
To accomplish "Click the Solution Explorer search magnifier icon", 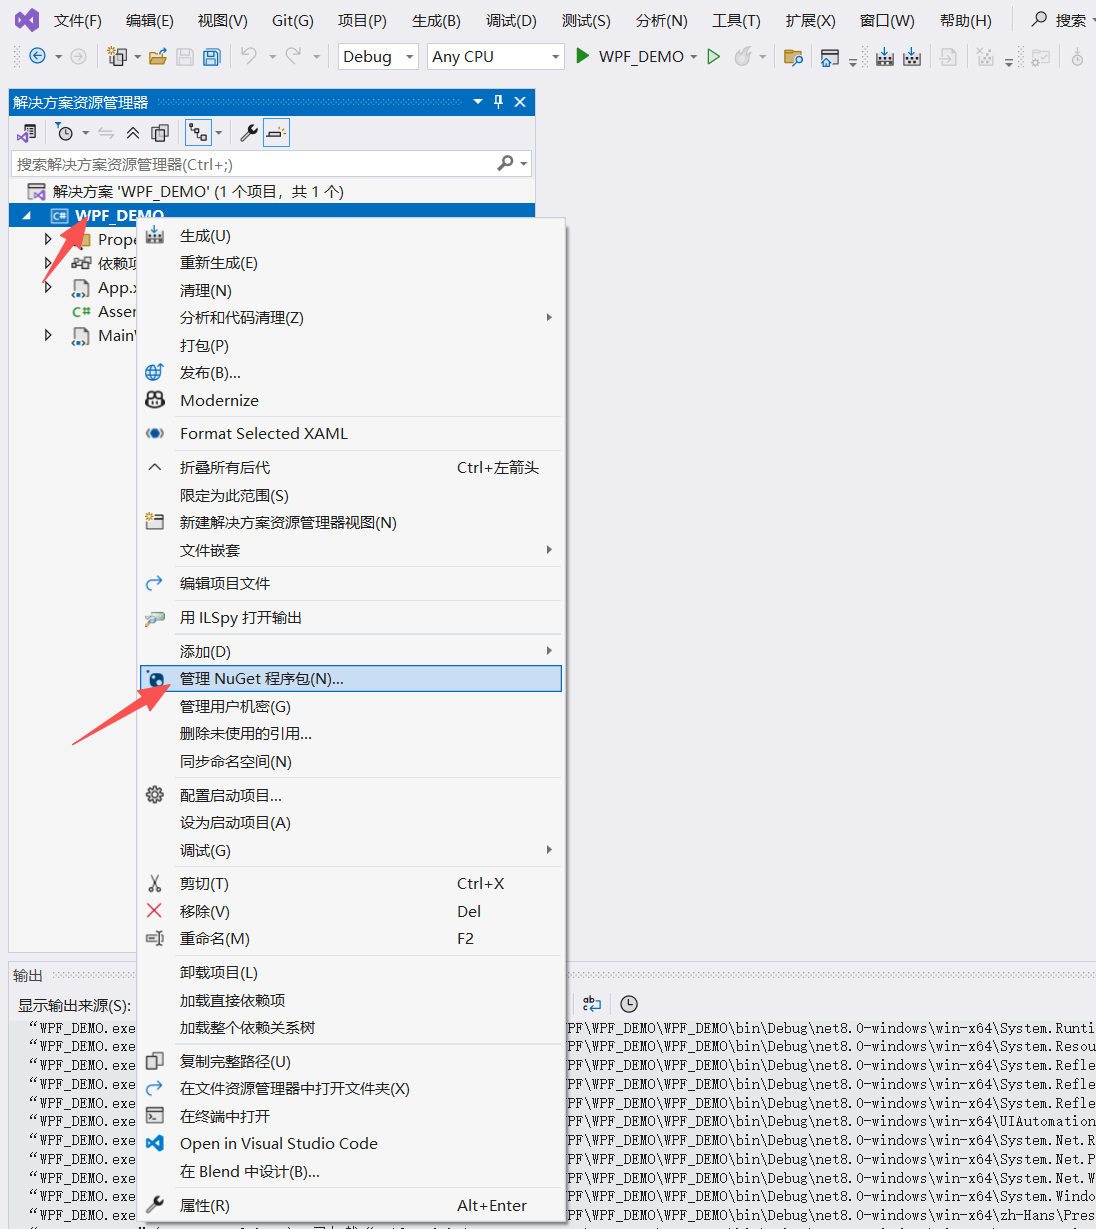I will coord(506,163).
